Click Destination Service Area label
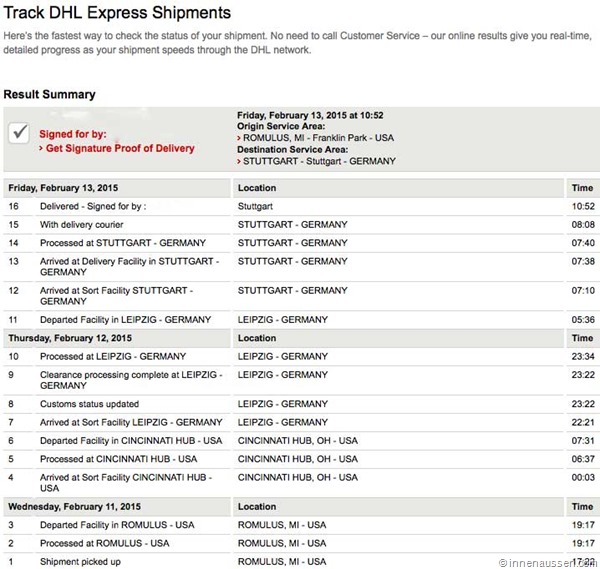 tap(292, 150)
